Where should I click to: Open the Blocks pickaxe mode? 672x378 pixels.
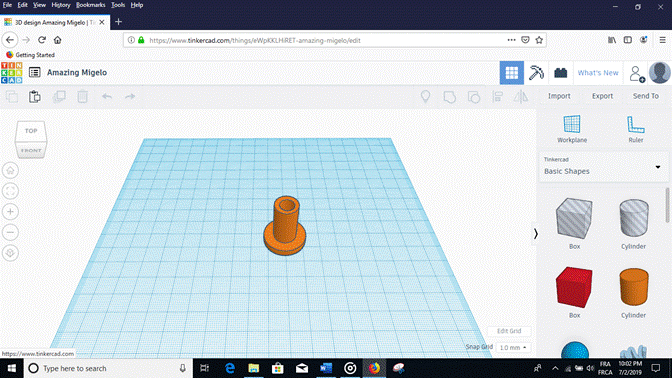(536, 73)
